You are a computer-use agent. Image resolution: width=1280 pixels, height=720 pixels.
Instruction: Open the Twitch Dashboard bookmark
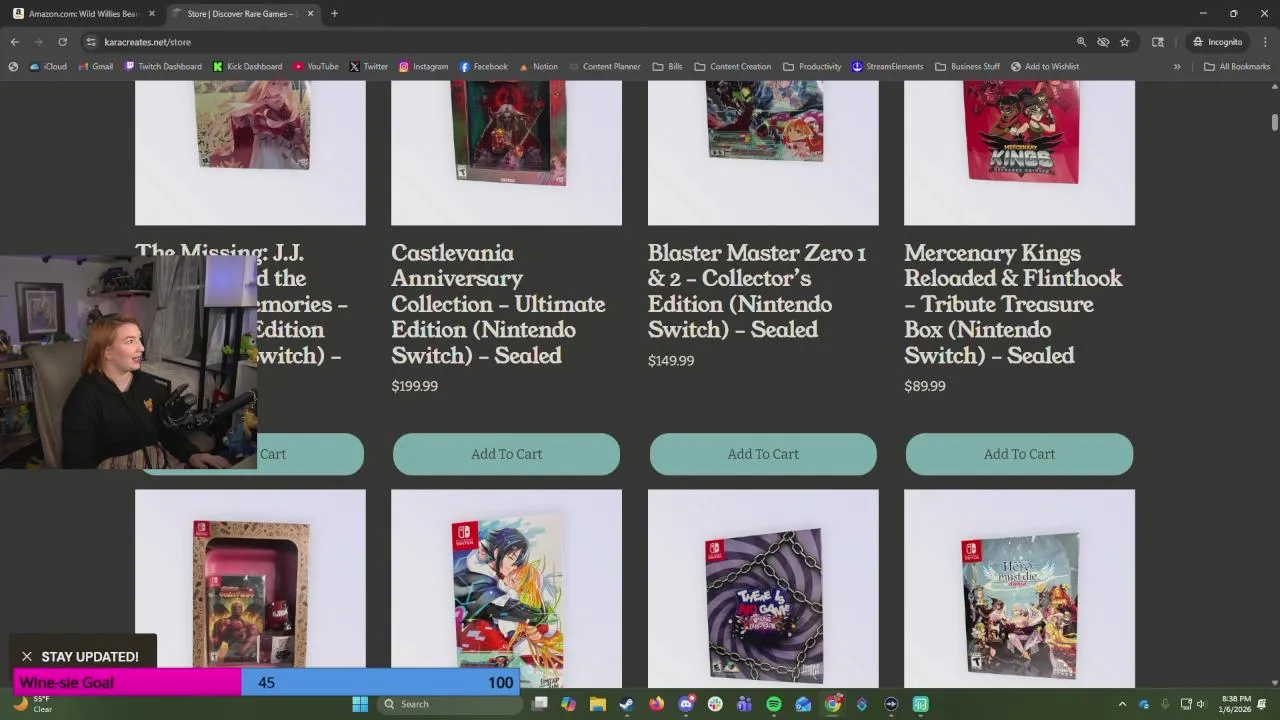[x=163, y=67]
